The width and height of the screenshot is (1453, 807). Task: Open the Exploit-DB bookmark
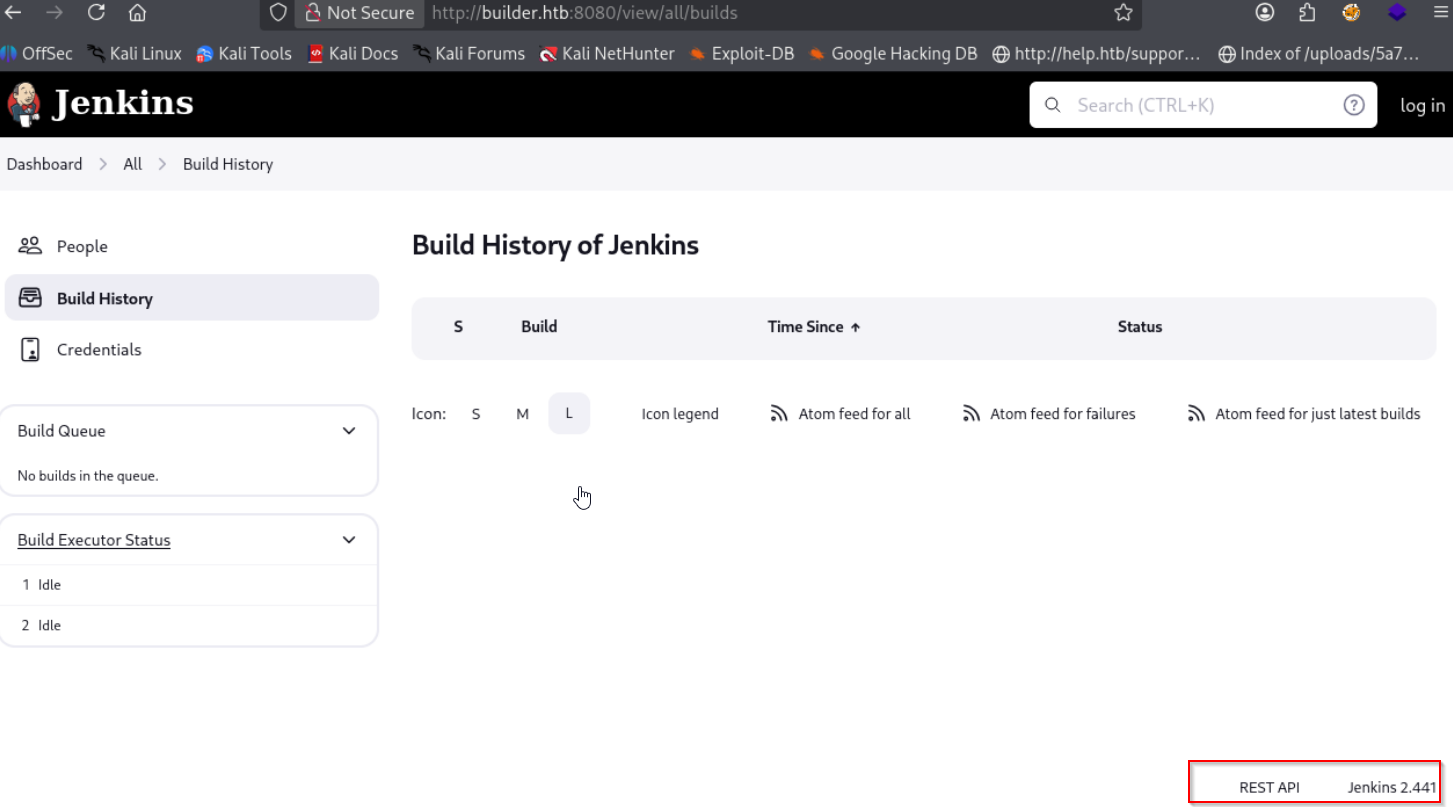752,54
